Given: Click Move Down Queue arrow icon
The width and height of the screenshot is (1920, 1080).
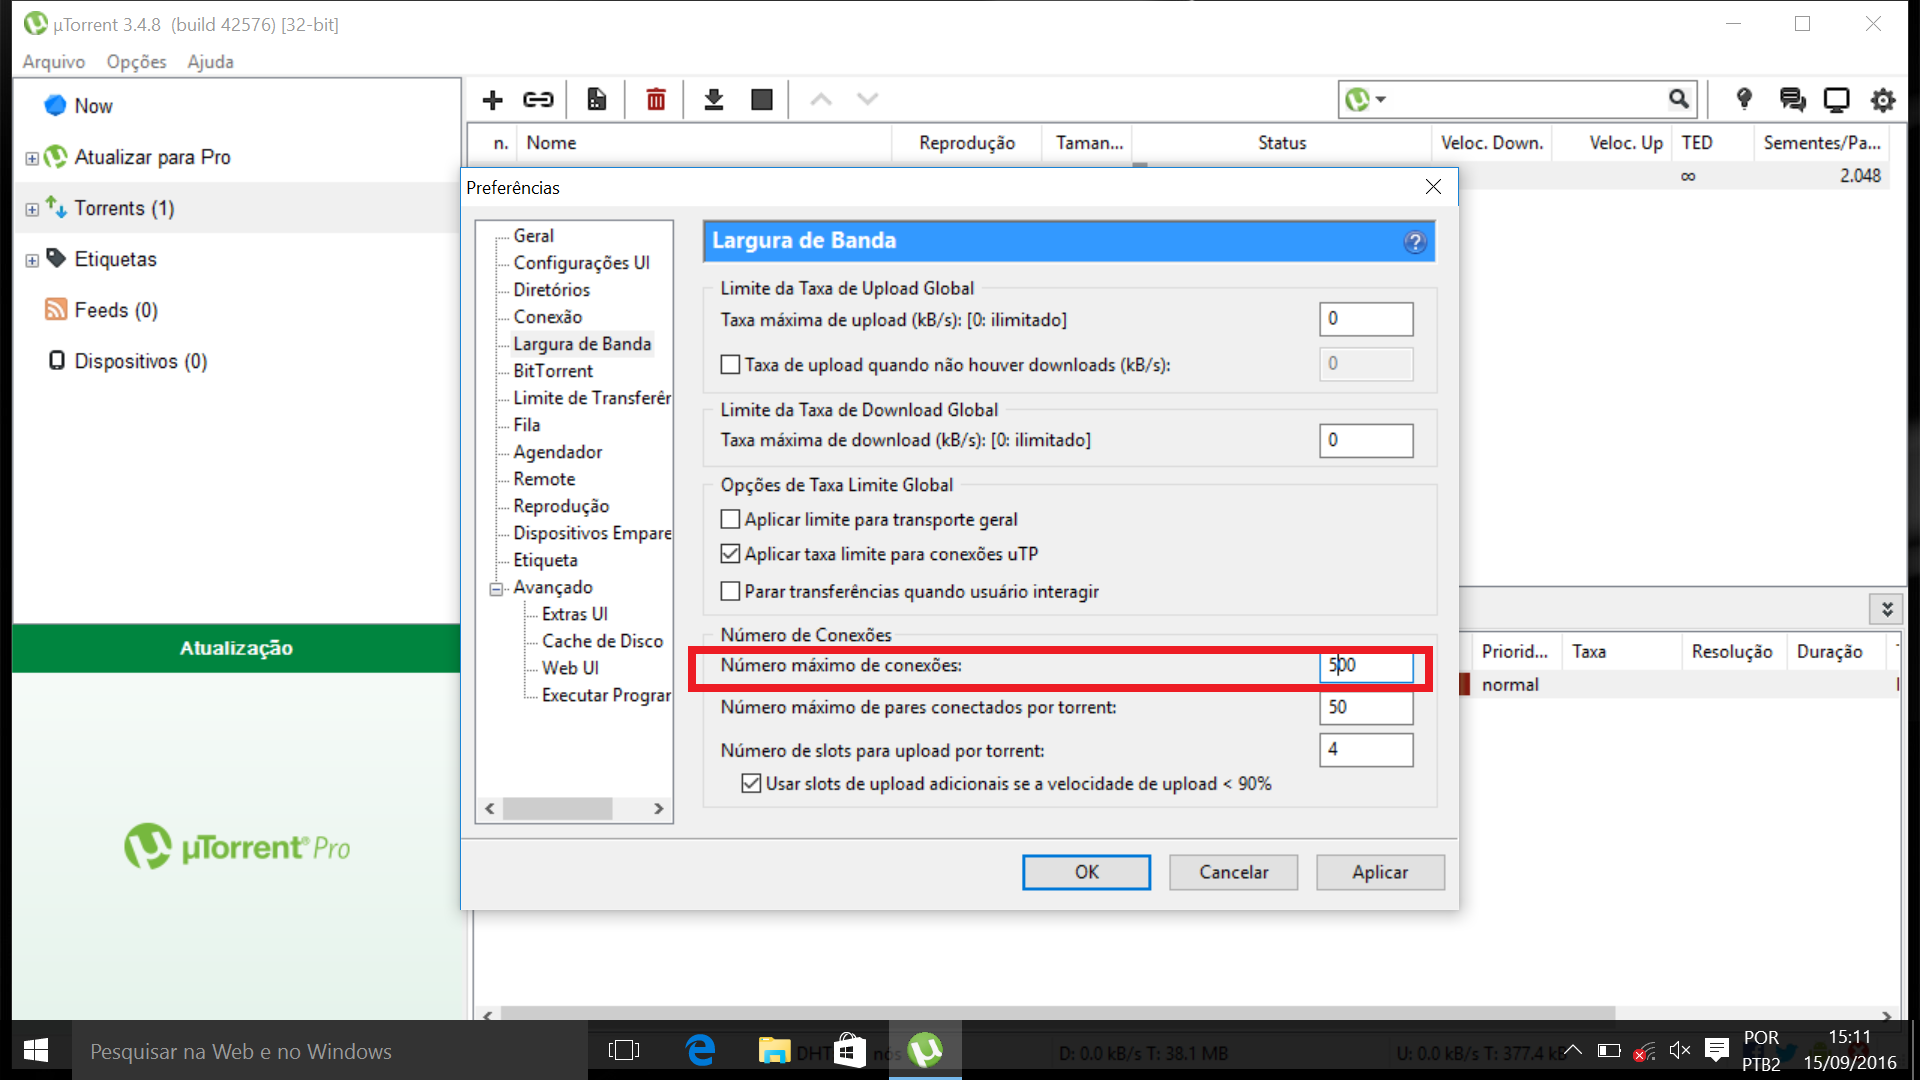Looking at the screenshot, I should tap(867, 99).
